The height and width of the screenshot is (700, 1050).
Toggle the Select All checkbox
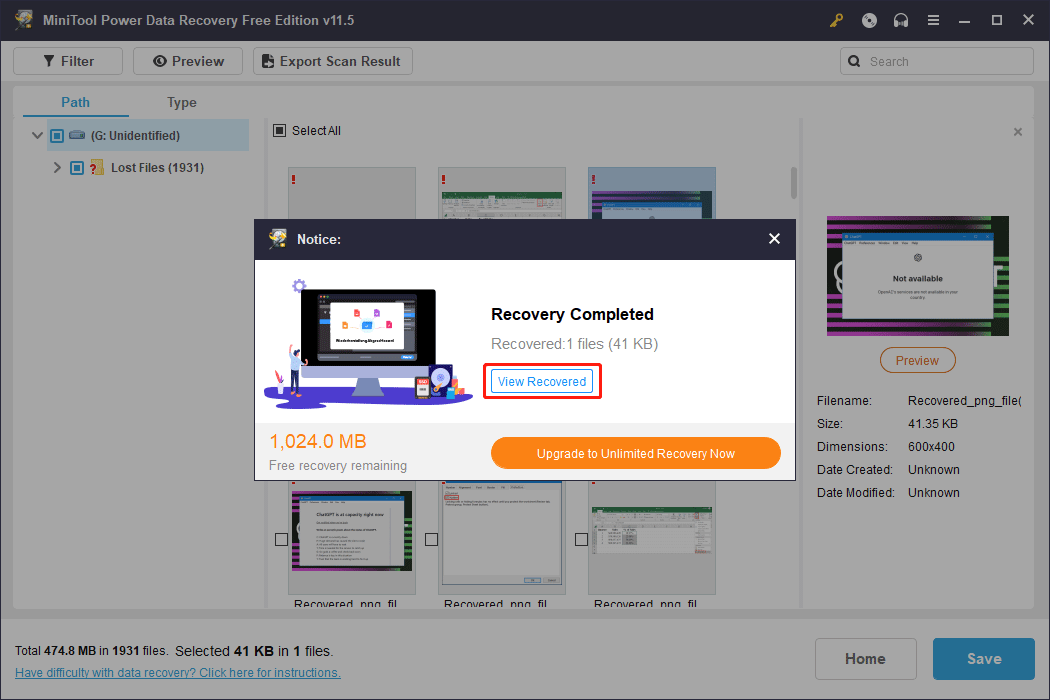click(280, 131)
